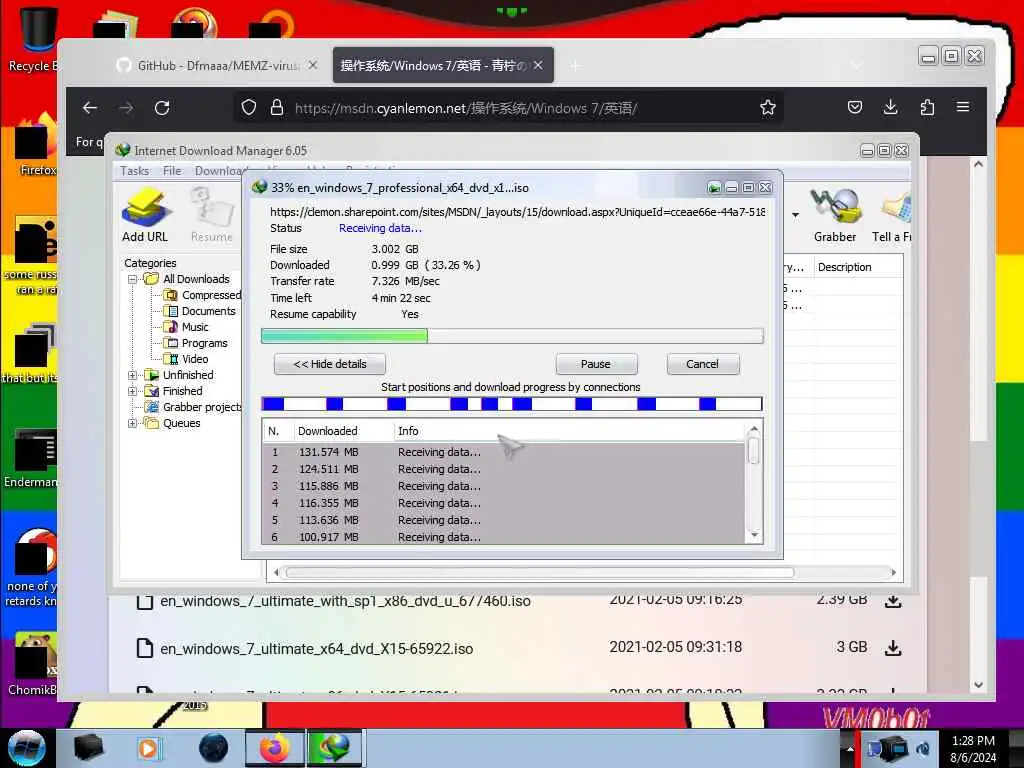This screenshot has height=768, width=1024.
Task: Click the Add URL toolbar icon
Action: (x=145, y=216)
